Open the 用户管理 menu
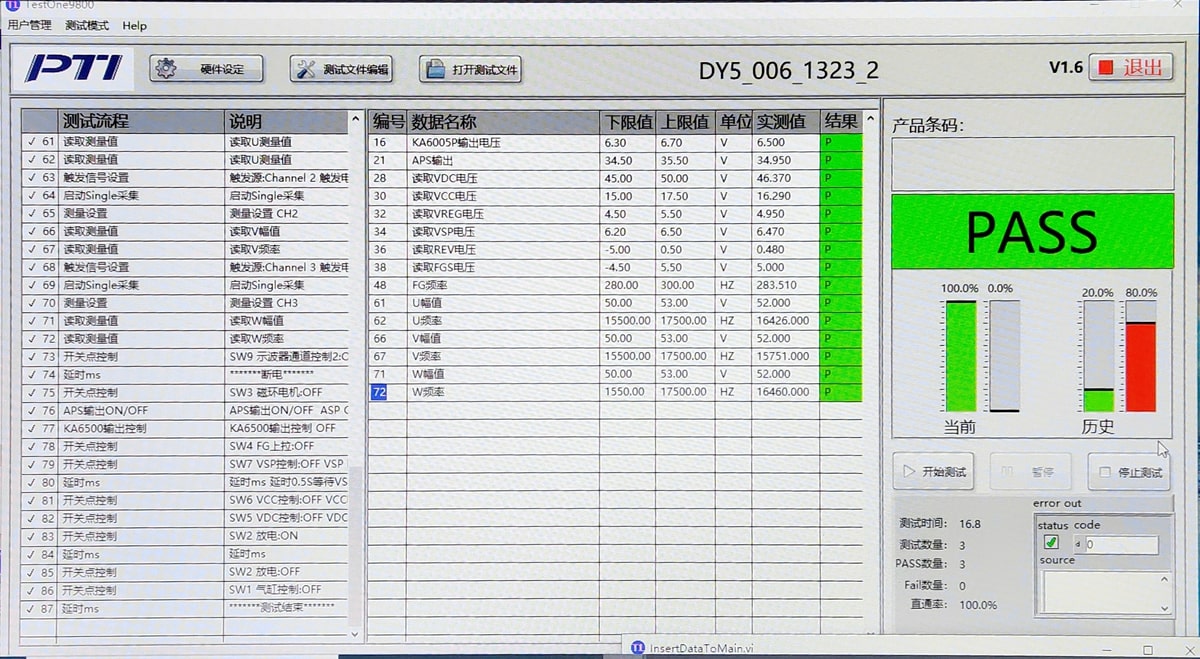This screenshot has width=1200, height=659. 30,25
